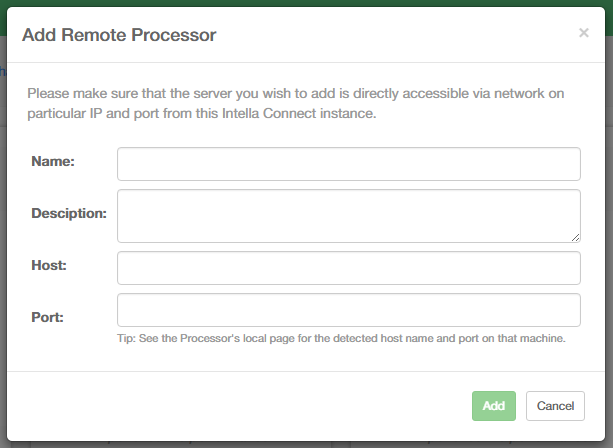Click the Name input field
613x448 pixels.
pyautogui.click(x=348, y=164)
